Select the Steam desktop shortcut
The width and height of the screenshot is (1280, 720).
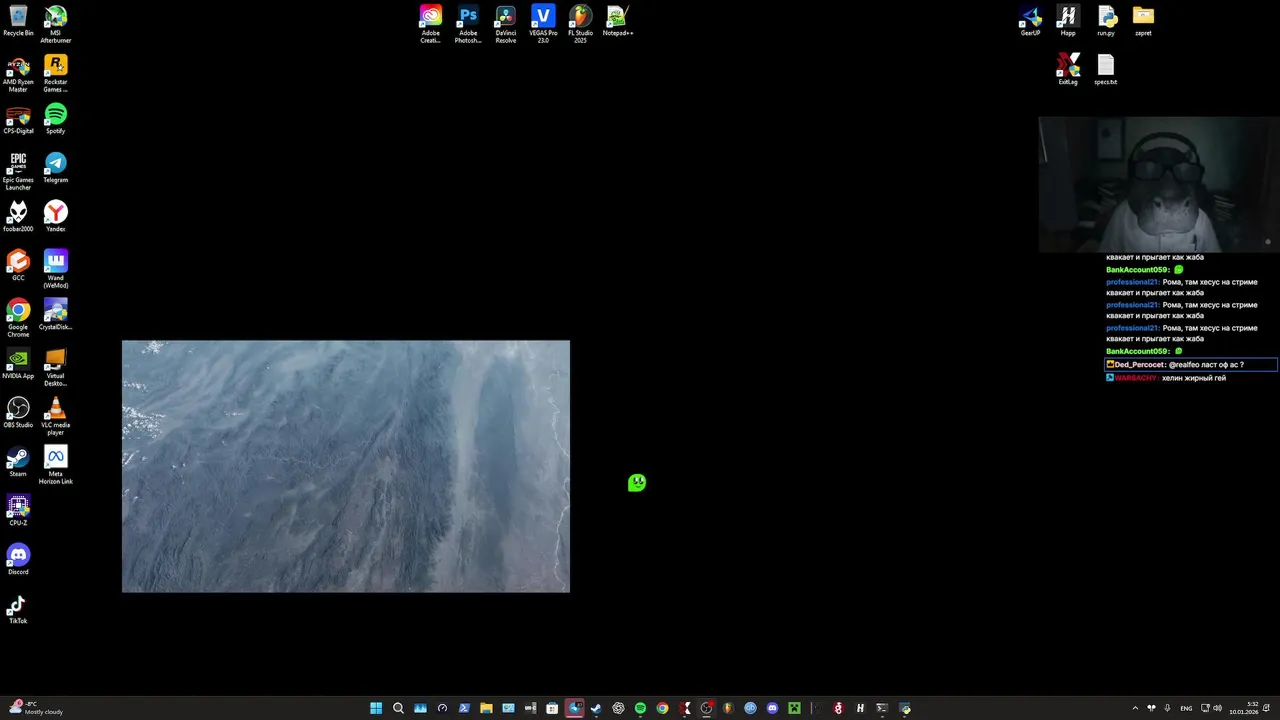[18, 462]
